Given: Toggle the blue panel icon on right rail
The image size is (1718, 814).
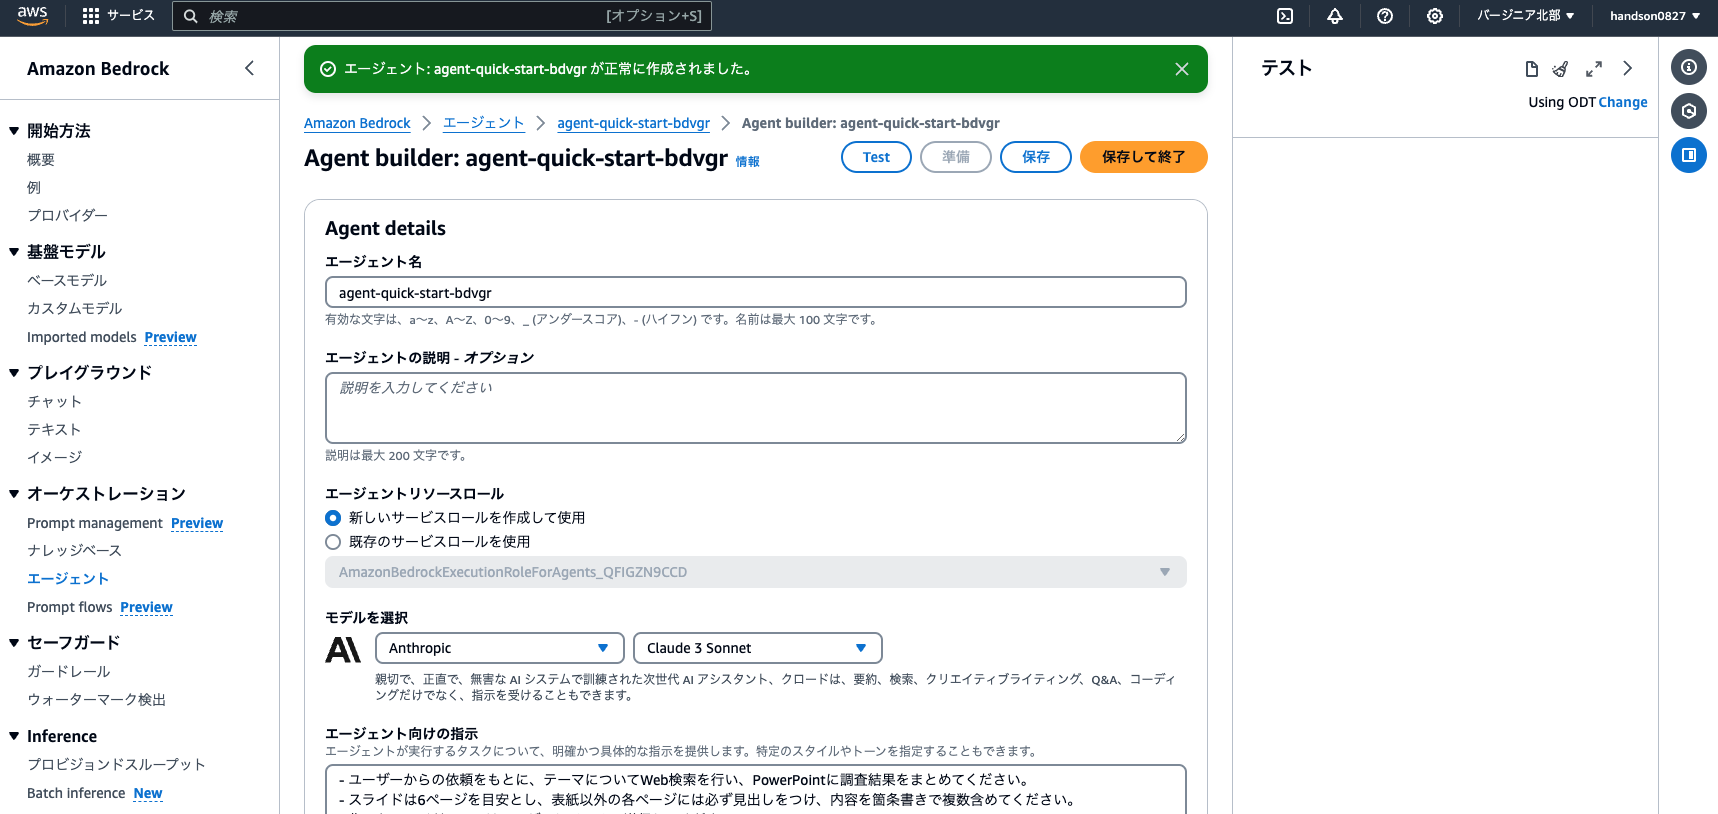Looking at the screenshot, I should (x=1689, y=155).
